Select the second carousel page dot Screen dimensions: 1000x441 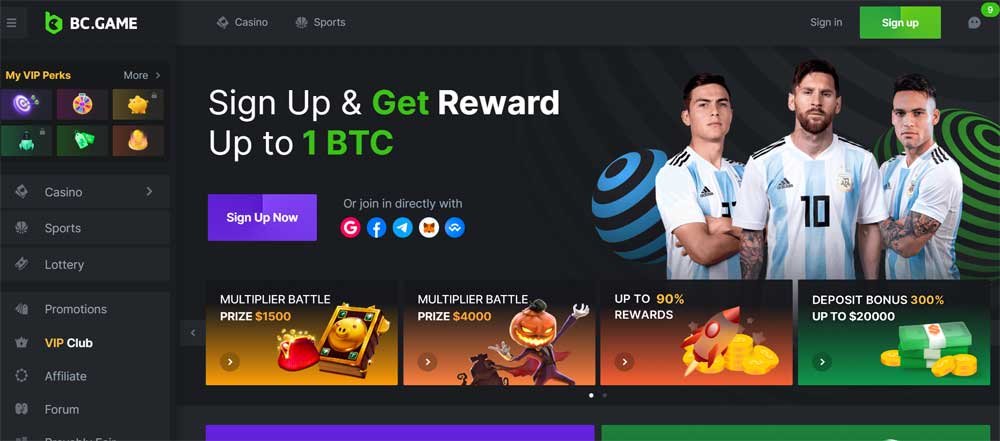605,396
